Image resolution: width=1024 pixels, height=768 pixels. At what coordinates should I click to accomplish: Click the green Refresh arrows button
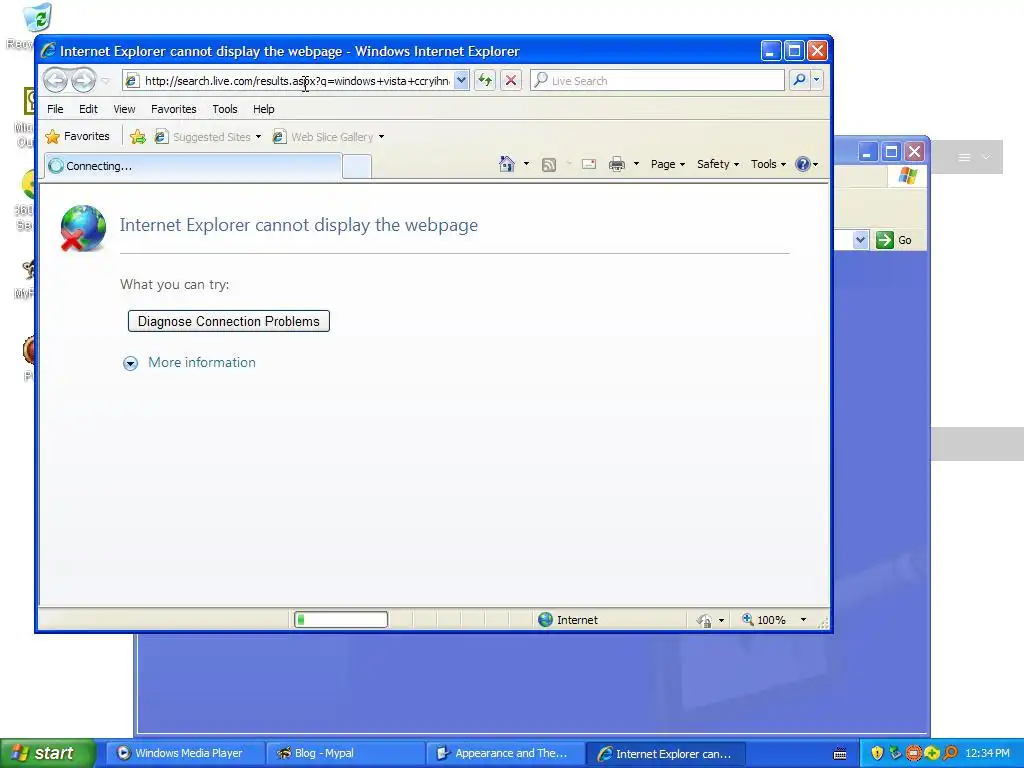tap(485, 80)
